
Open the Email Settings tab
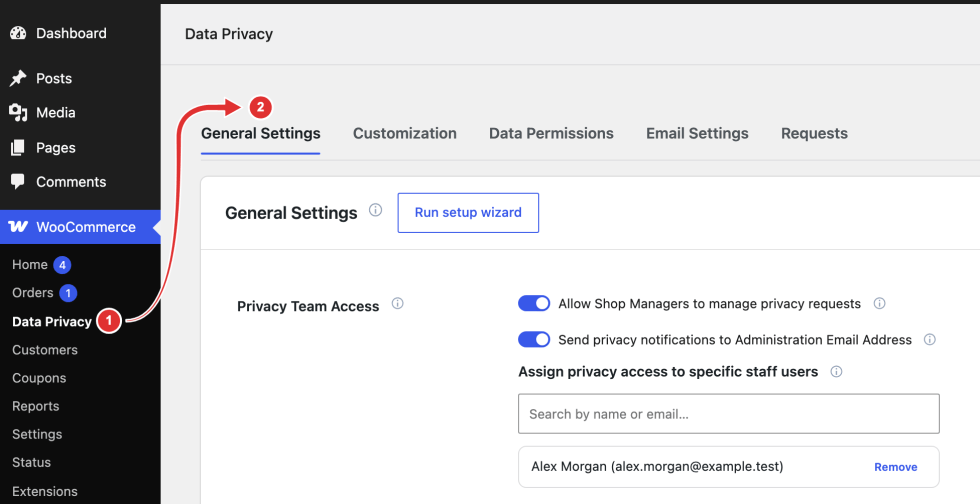coord(697,133)
